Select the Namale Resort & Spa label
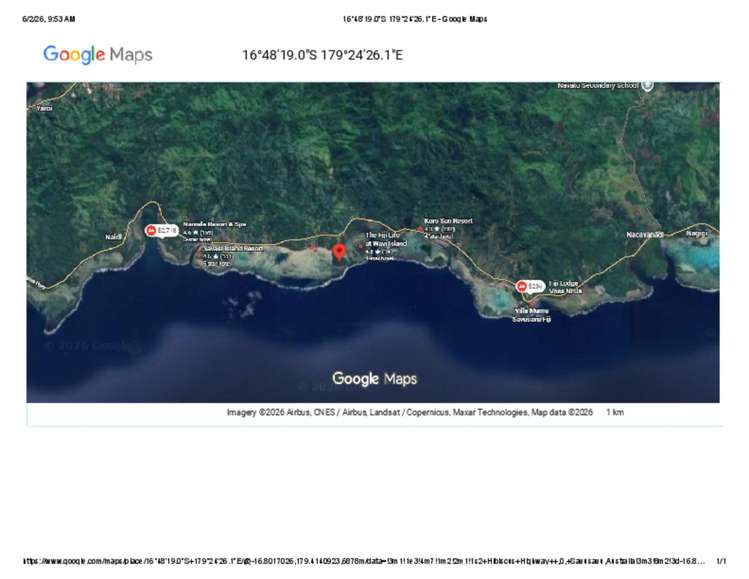This screenshot has height=579, width=749. pos(214,224)
